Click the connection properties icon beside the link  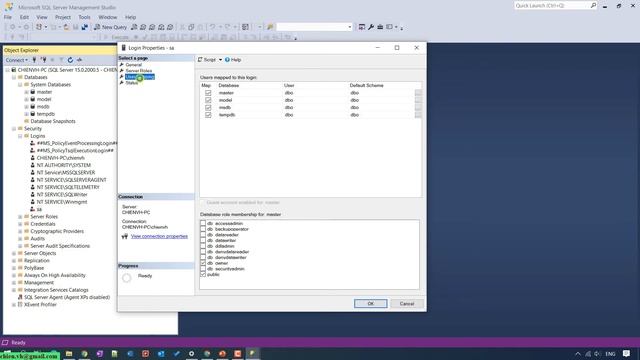coord(125,236)
